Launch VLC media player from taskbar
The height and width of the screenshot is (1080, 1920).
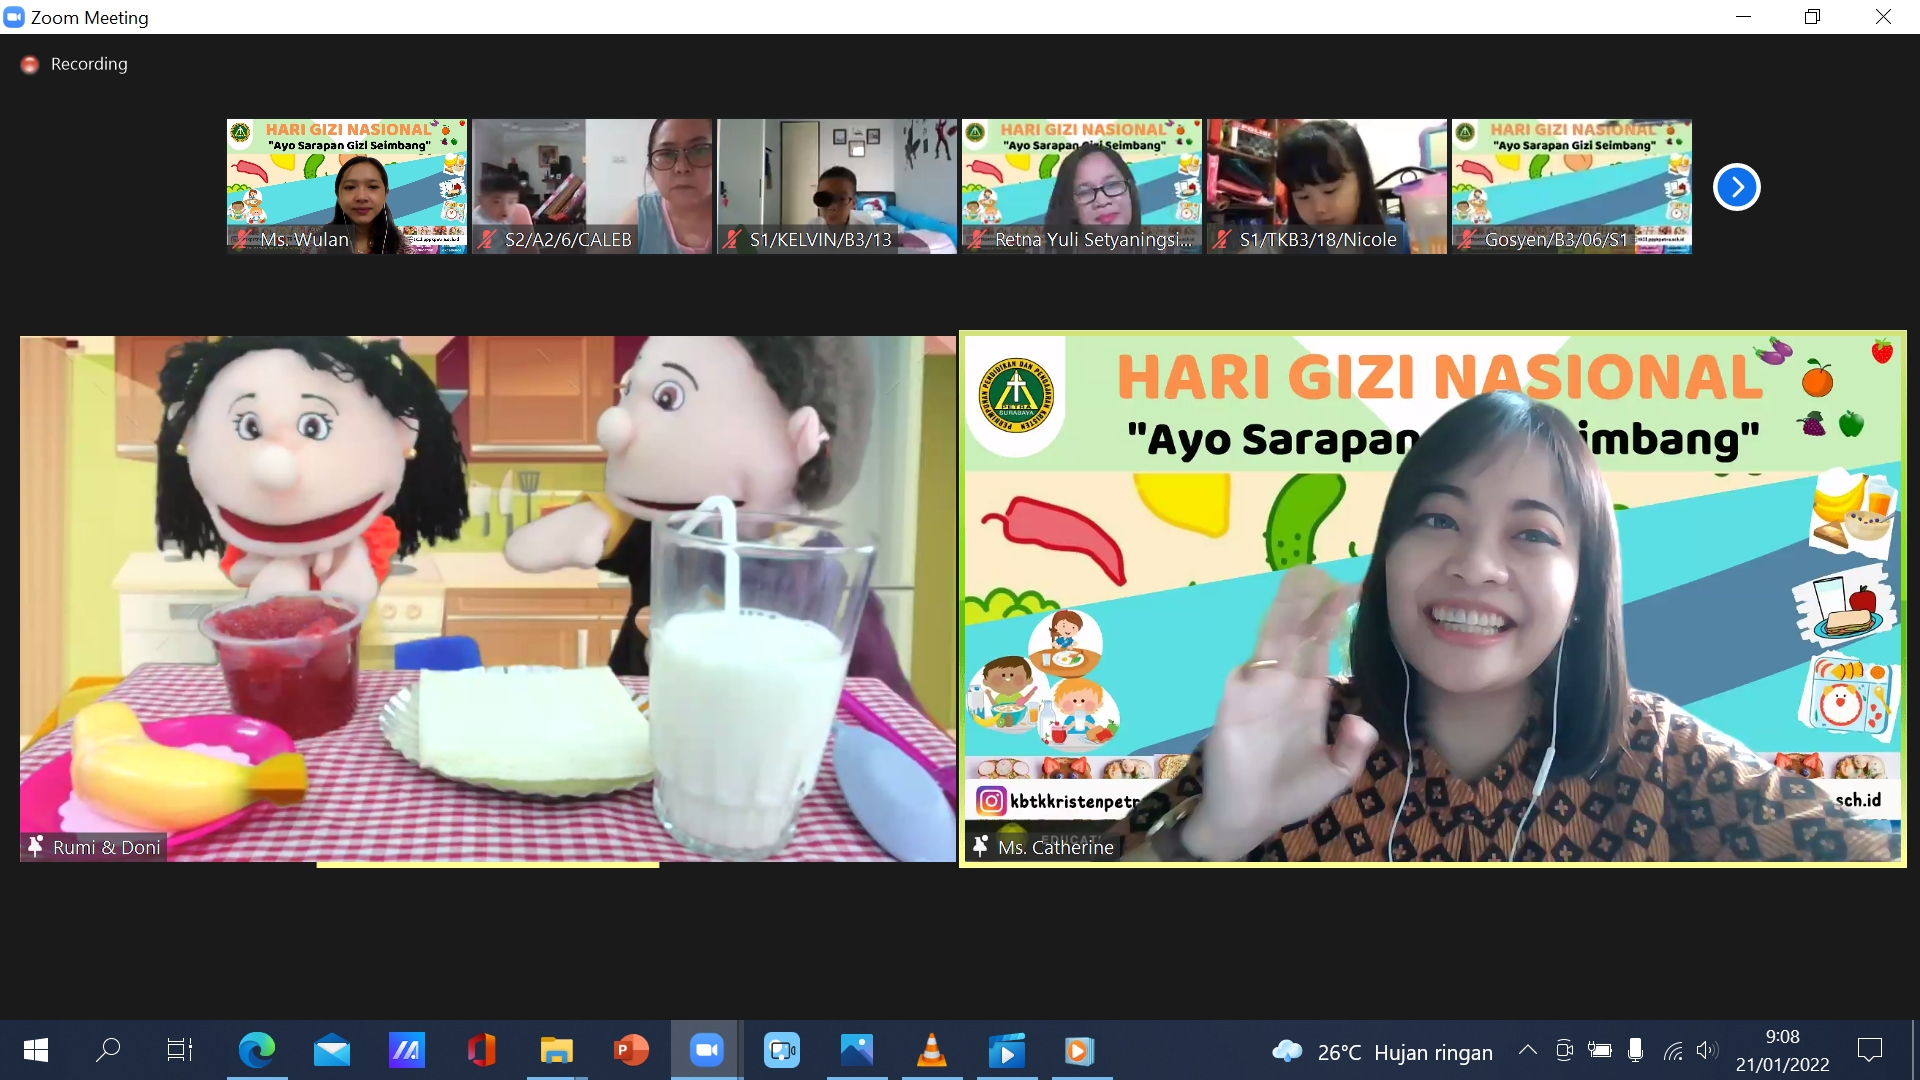pyautogui.click(x=931, y=1050)
